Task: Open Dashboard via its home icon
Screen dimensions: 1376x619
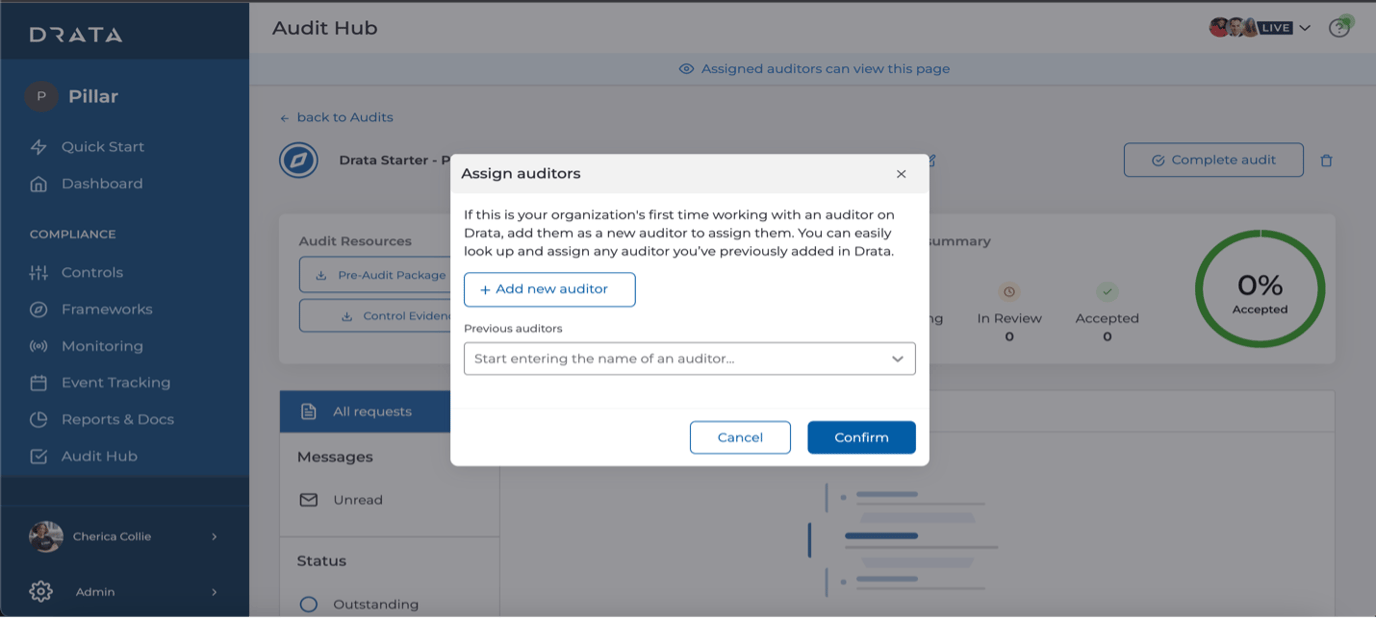Action: coord(39,184)
